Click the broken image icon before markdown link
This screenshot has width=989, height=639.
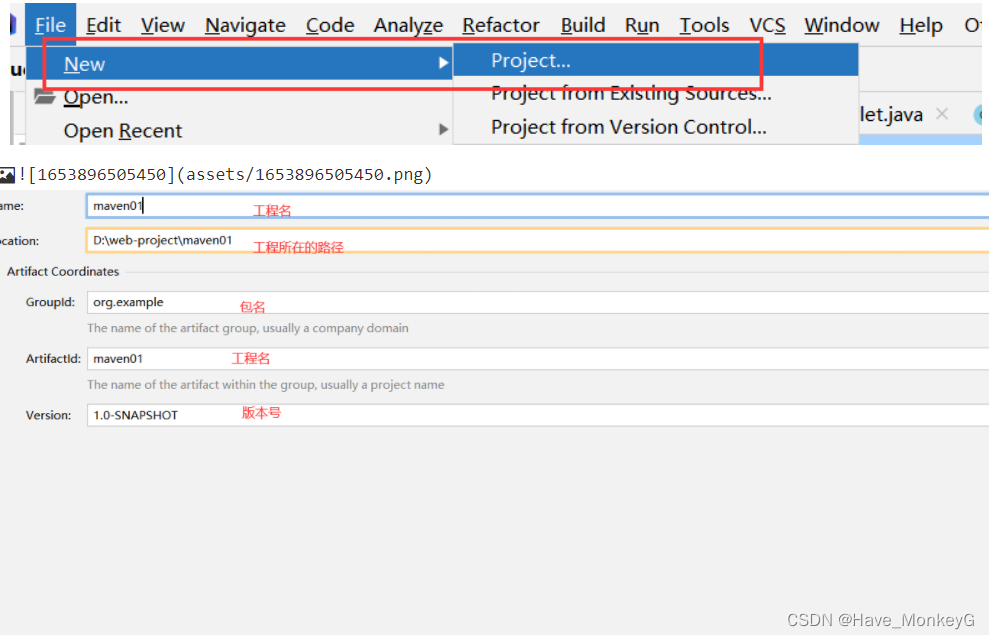point(7,175)
